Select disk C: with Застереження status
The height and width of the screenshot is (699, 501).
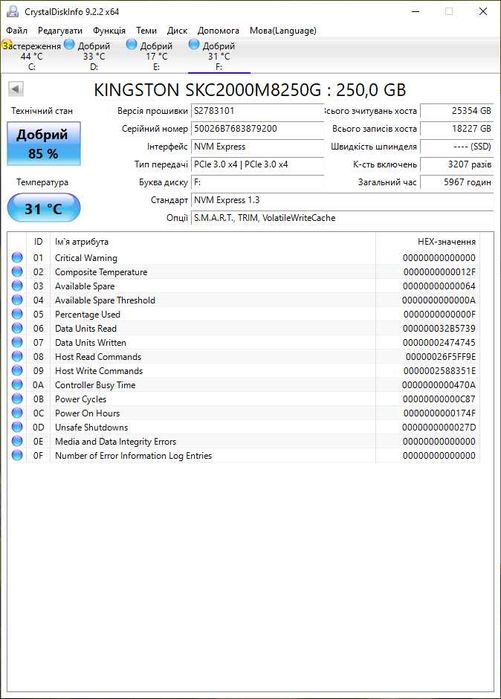[32, 56]
